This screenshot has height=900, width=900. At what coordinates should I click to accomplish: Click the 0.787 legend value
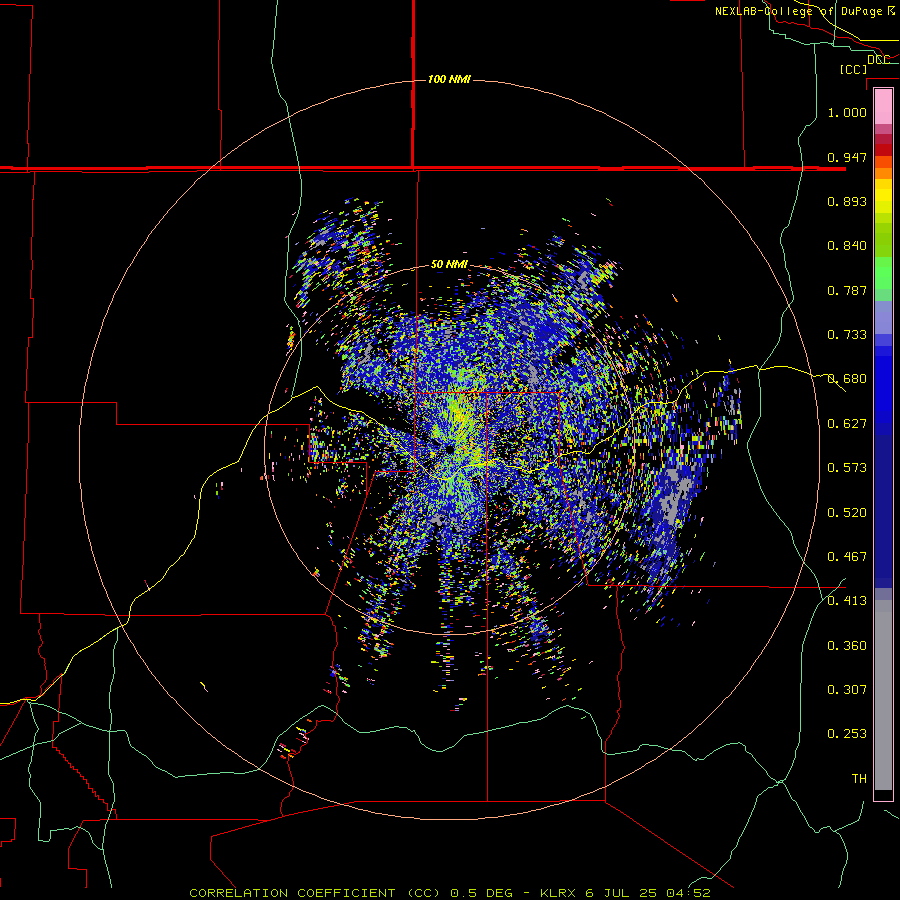coord(847,290)
